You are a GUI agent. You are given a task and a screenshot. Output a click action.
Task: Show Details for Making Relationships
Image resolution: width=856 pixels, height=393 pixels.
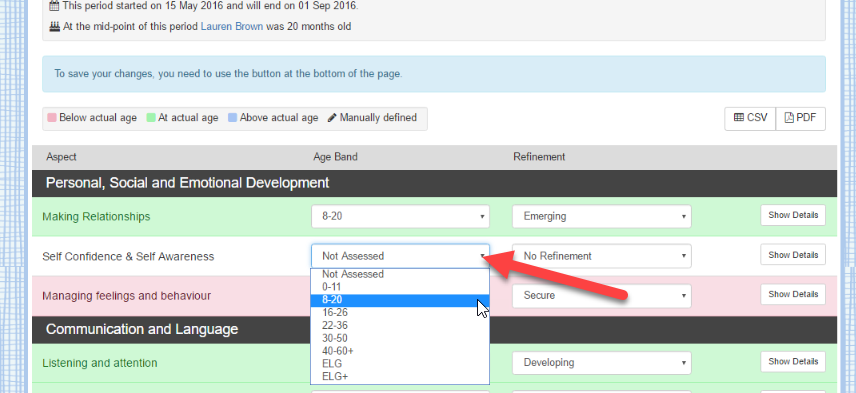click(793, 215)
